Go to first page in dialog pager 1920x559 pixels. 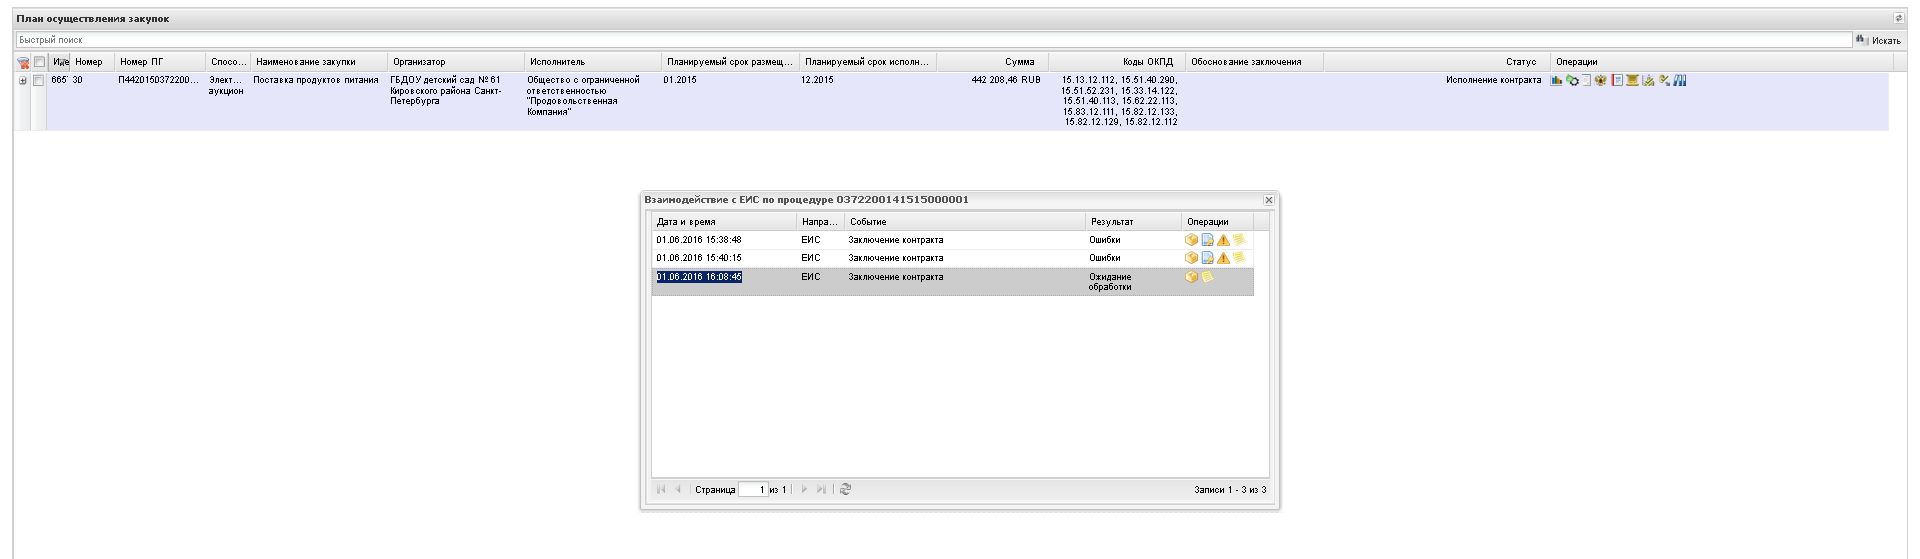[x=661, y=489]
